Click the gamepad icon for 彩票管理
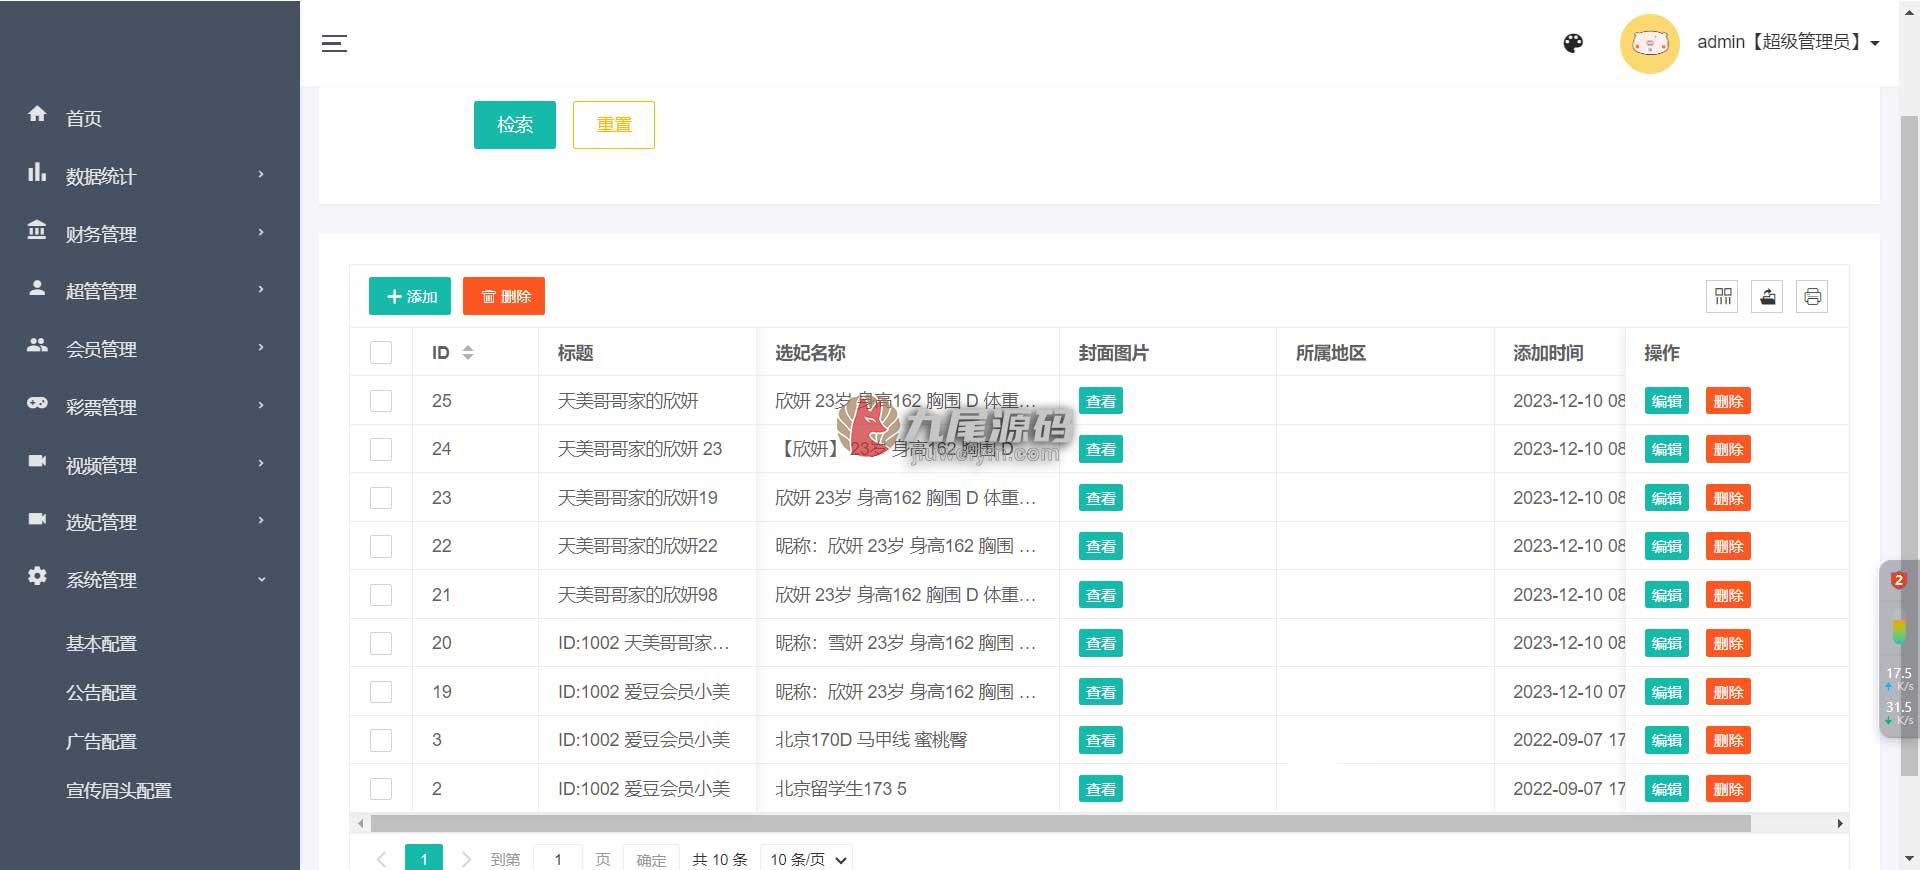 (37, 403)
